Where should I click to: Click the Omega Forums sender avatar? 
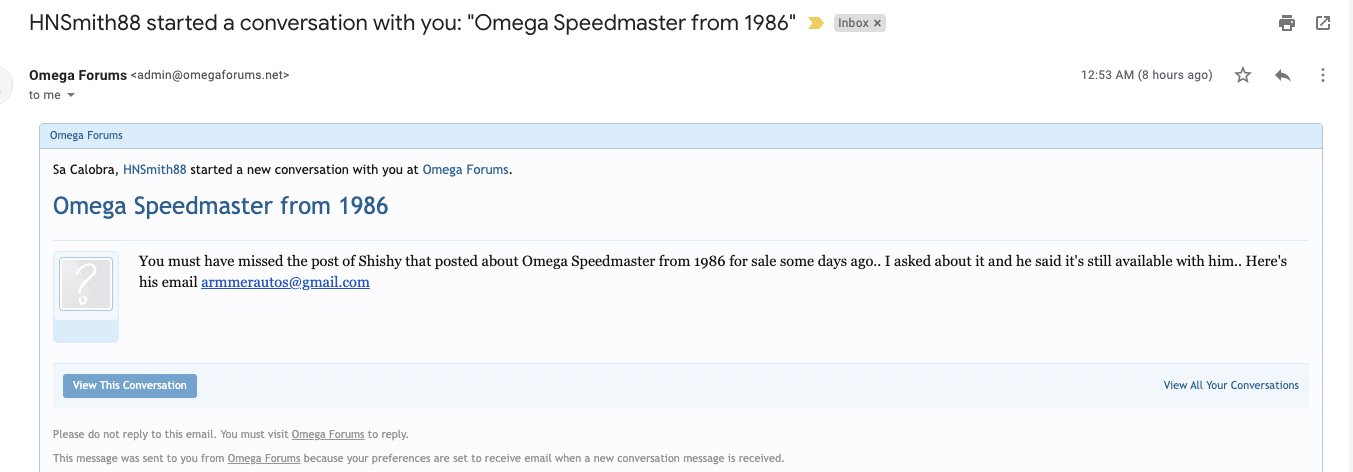[x=8, y=83]
